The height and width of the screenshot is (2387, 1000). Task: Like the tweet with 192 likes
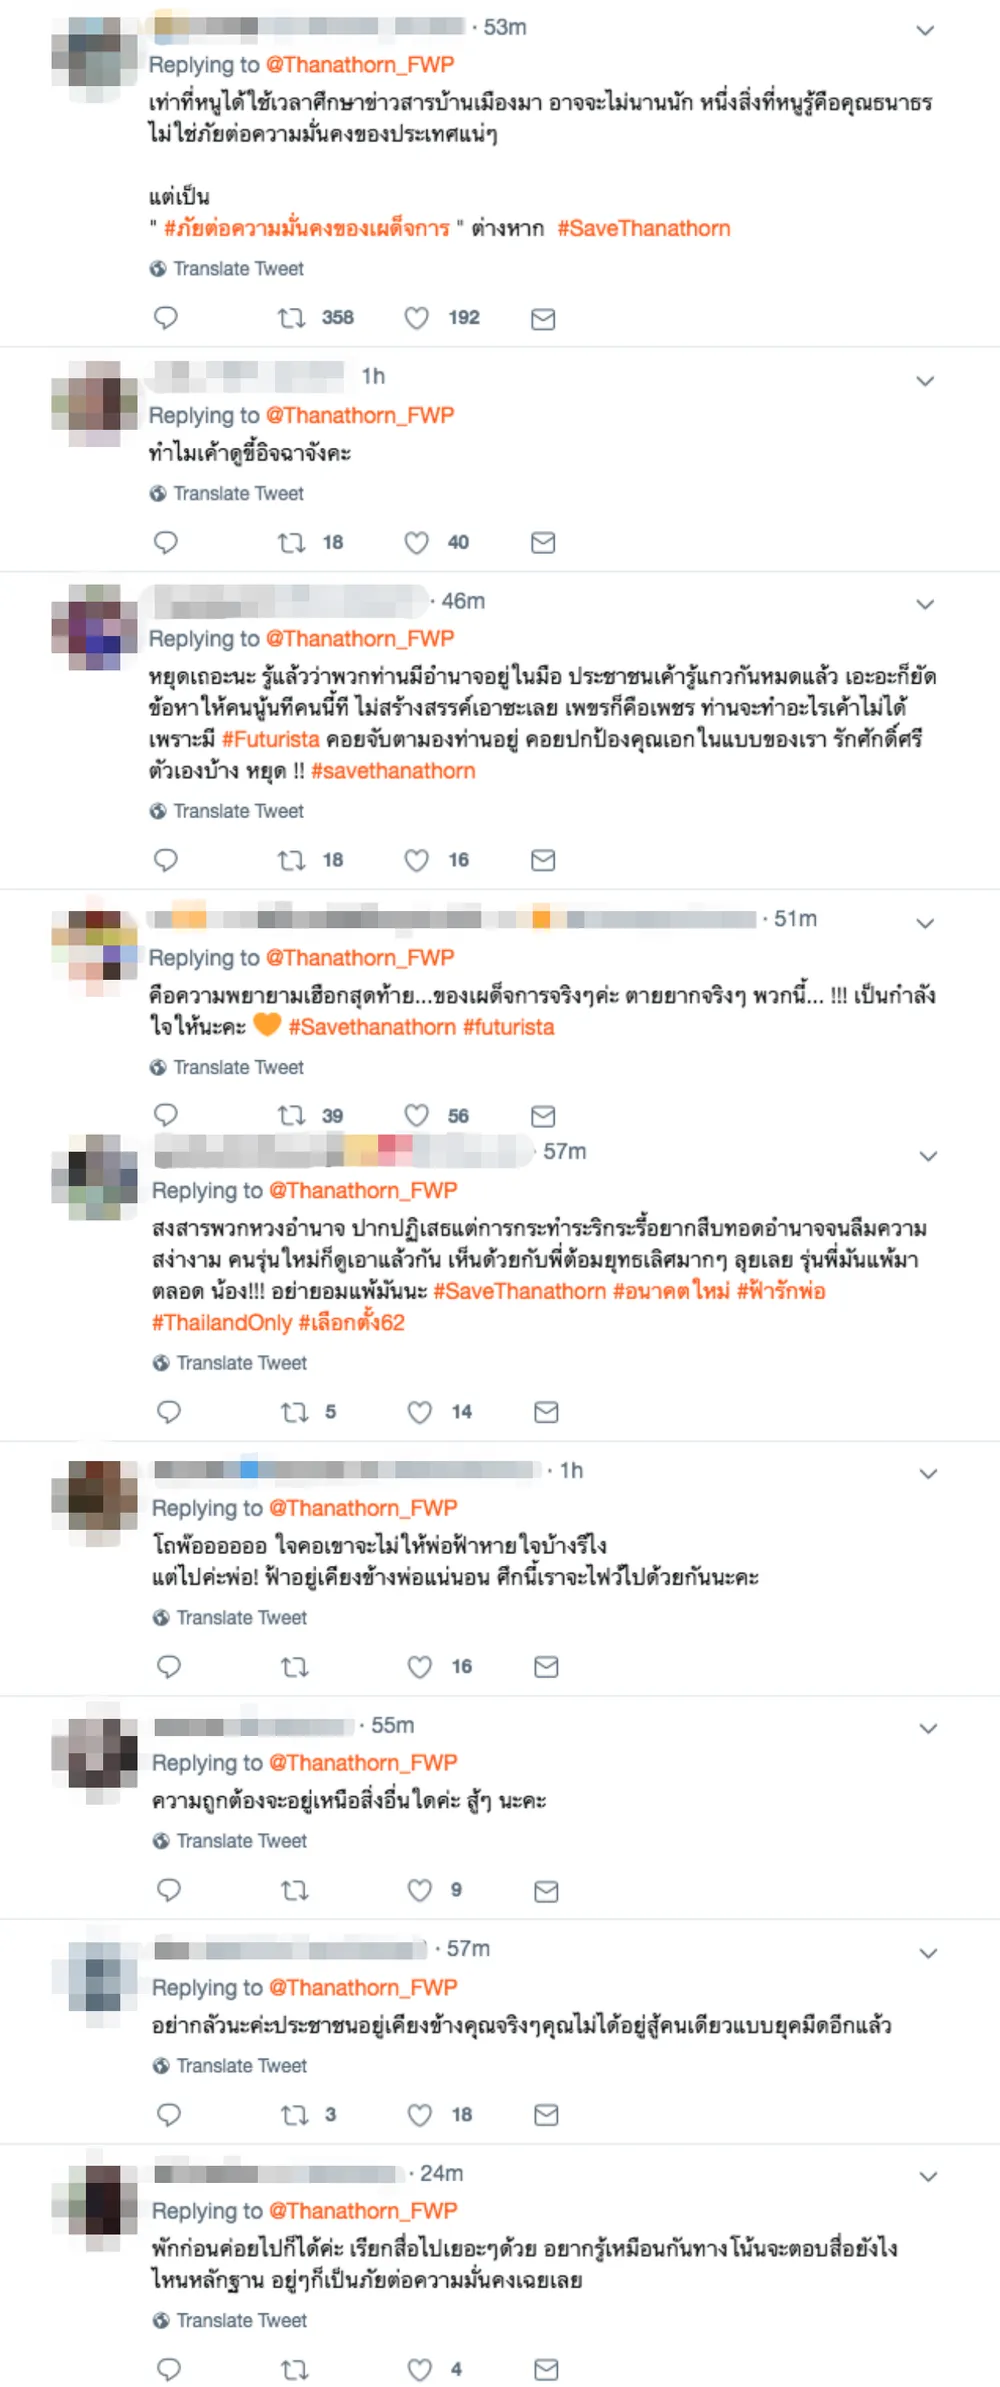[416, 318]
